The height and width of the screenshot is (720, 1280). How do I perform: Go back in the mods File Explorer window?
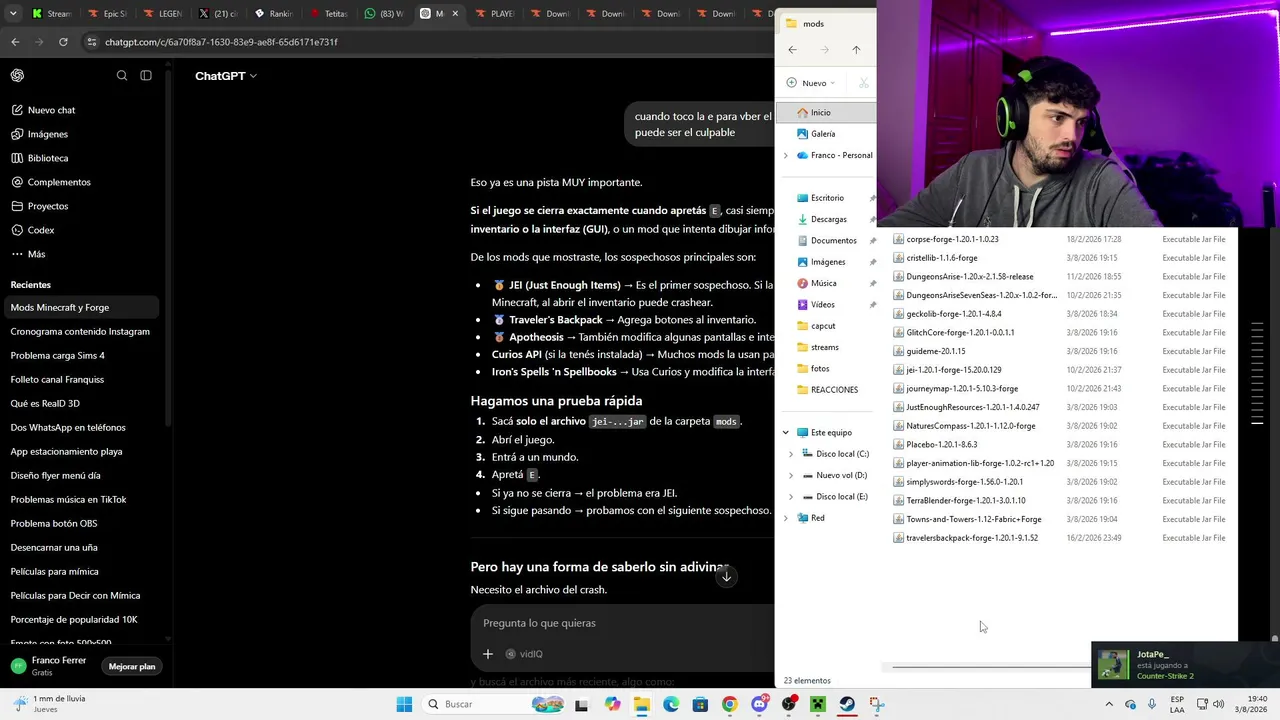pos(792,50)
